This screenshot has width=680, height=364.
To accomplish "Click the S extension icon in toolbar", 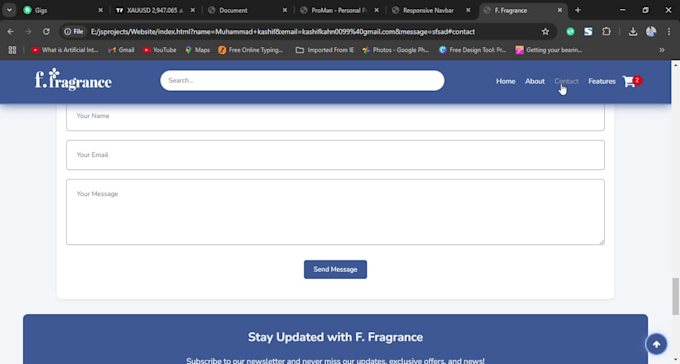I will point(588,32).
